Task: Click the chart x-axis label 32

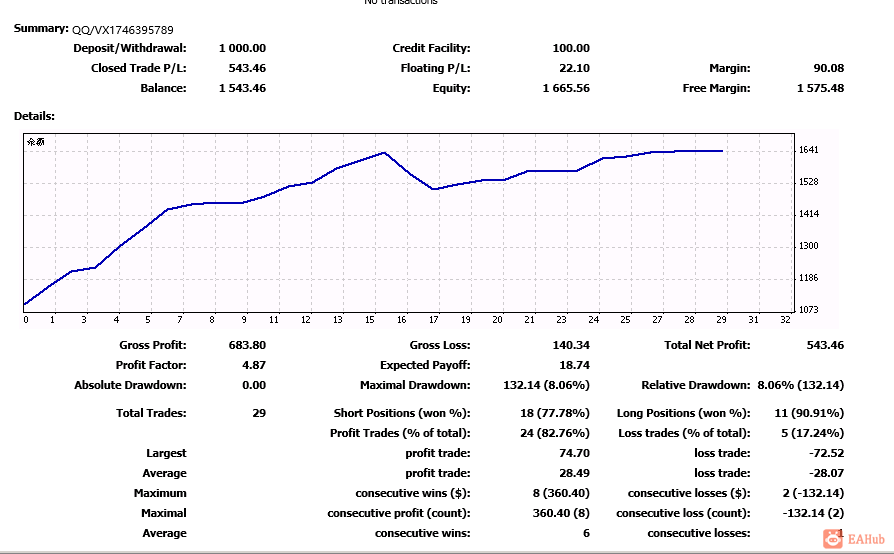Action: [785, 320]
